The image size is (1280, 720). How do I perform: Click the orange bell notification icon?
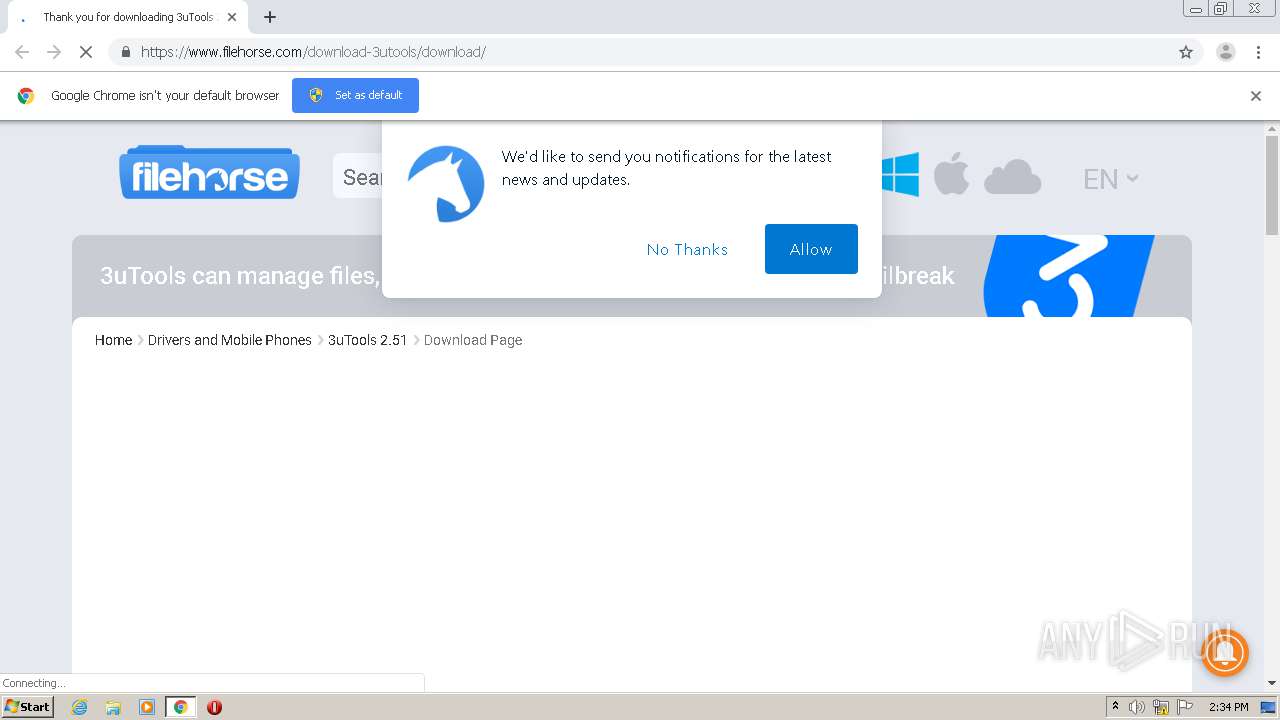pyautogui.click(x=1224, y=652)
